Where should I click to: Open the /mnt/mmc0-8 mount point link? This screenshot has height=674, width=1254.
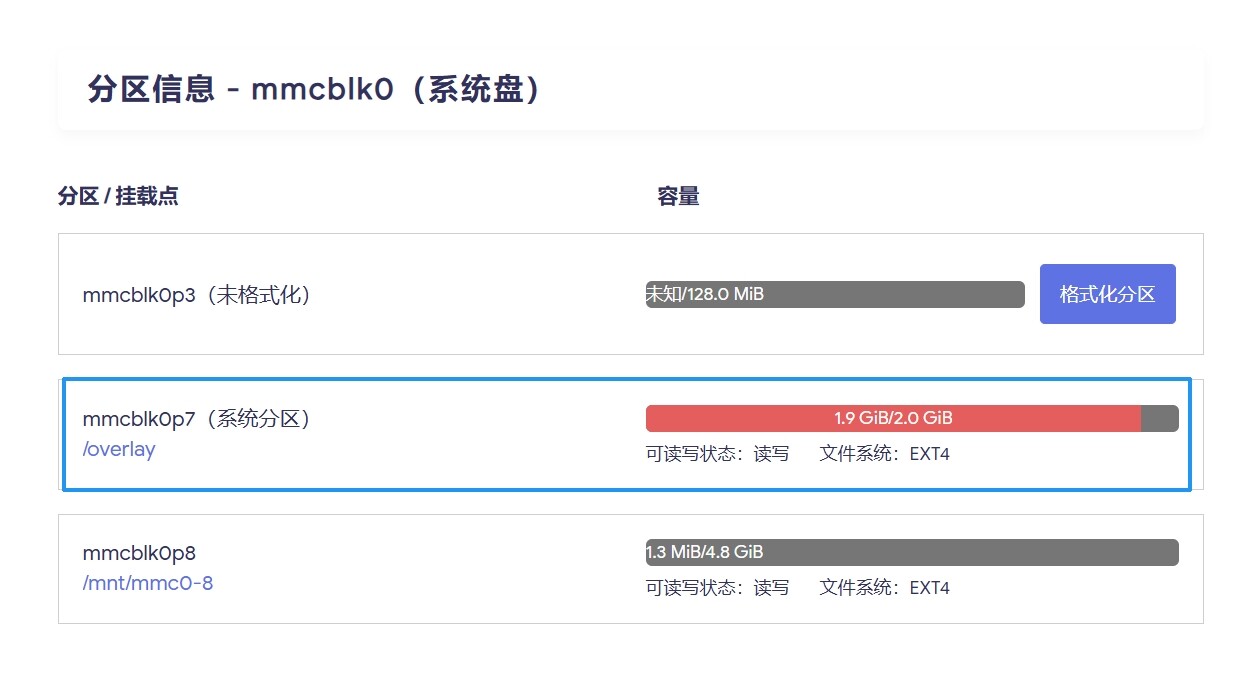click(147, 582)
